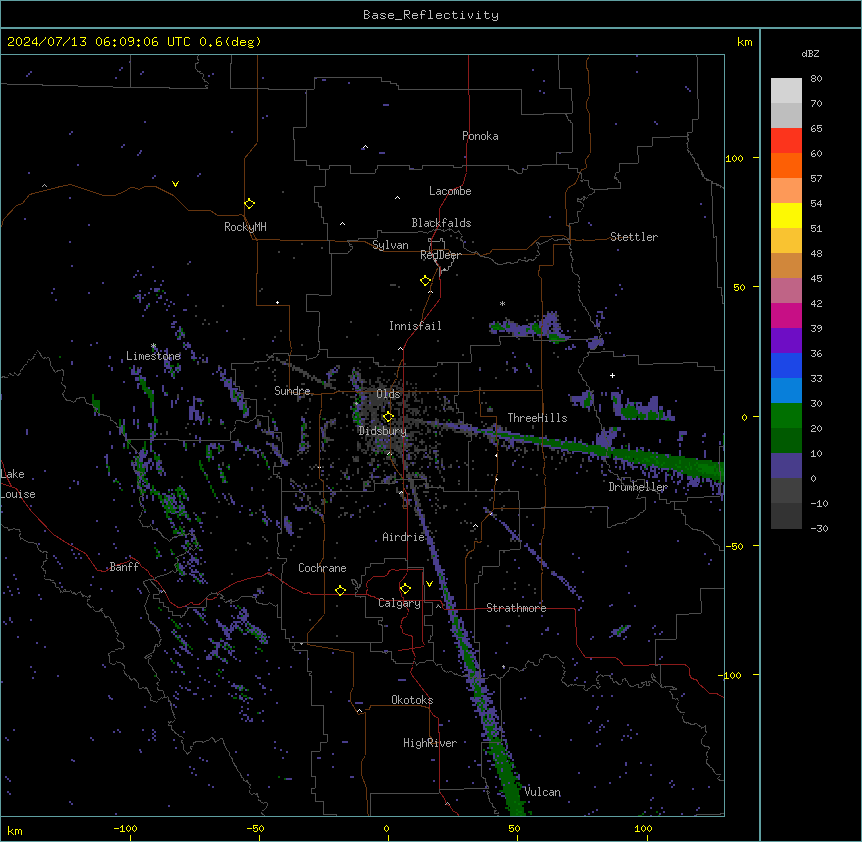
Task: Click the yellow diamond marker beside RockyMH
Action: click(249, 204)
